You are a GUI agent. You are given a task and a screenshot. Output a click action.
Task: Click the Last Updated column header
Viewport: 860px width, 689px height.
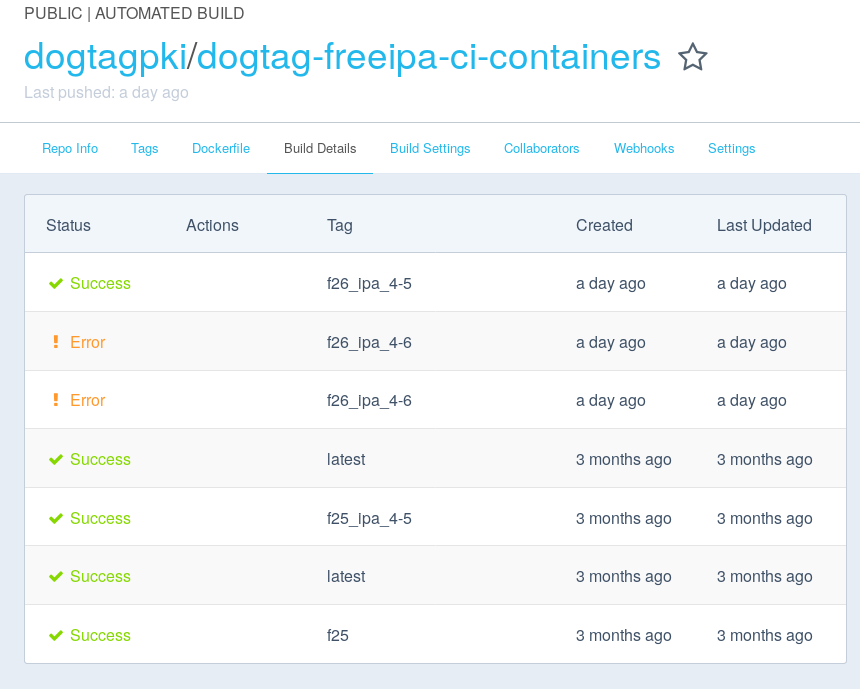click(764, 225)
